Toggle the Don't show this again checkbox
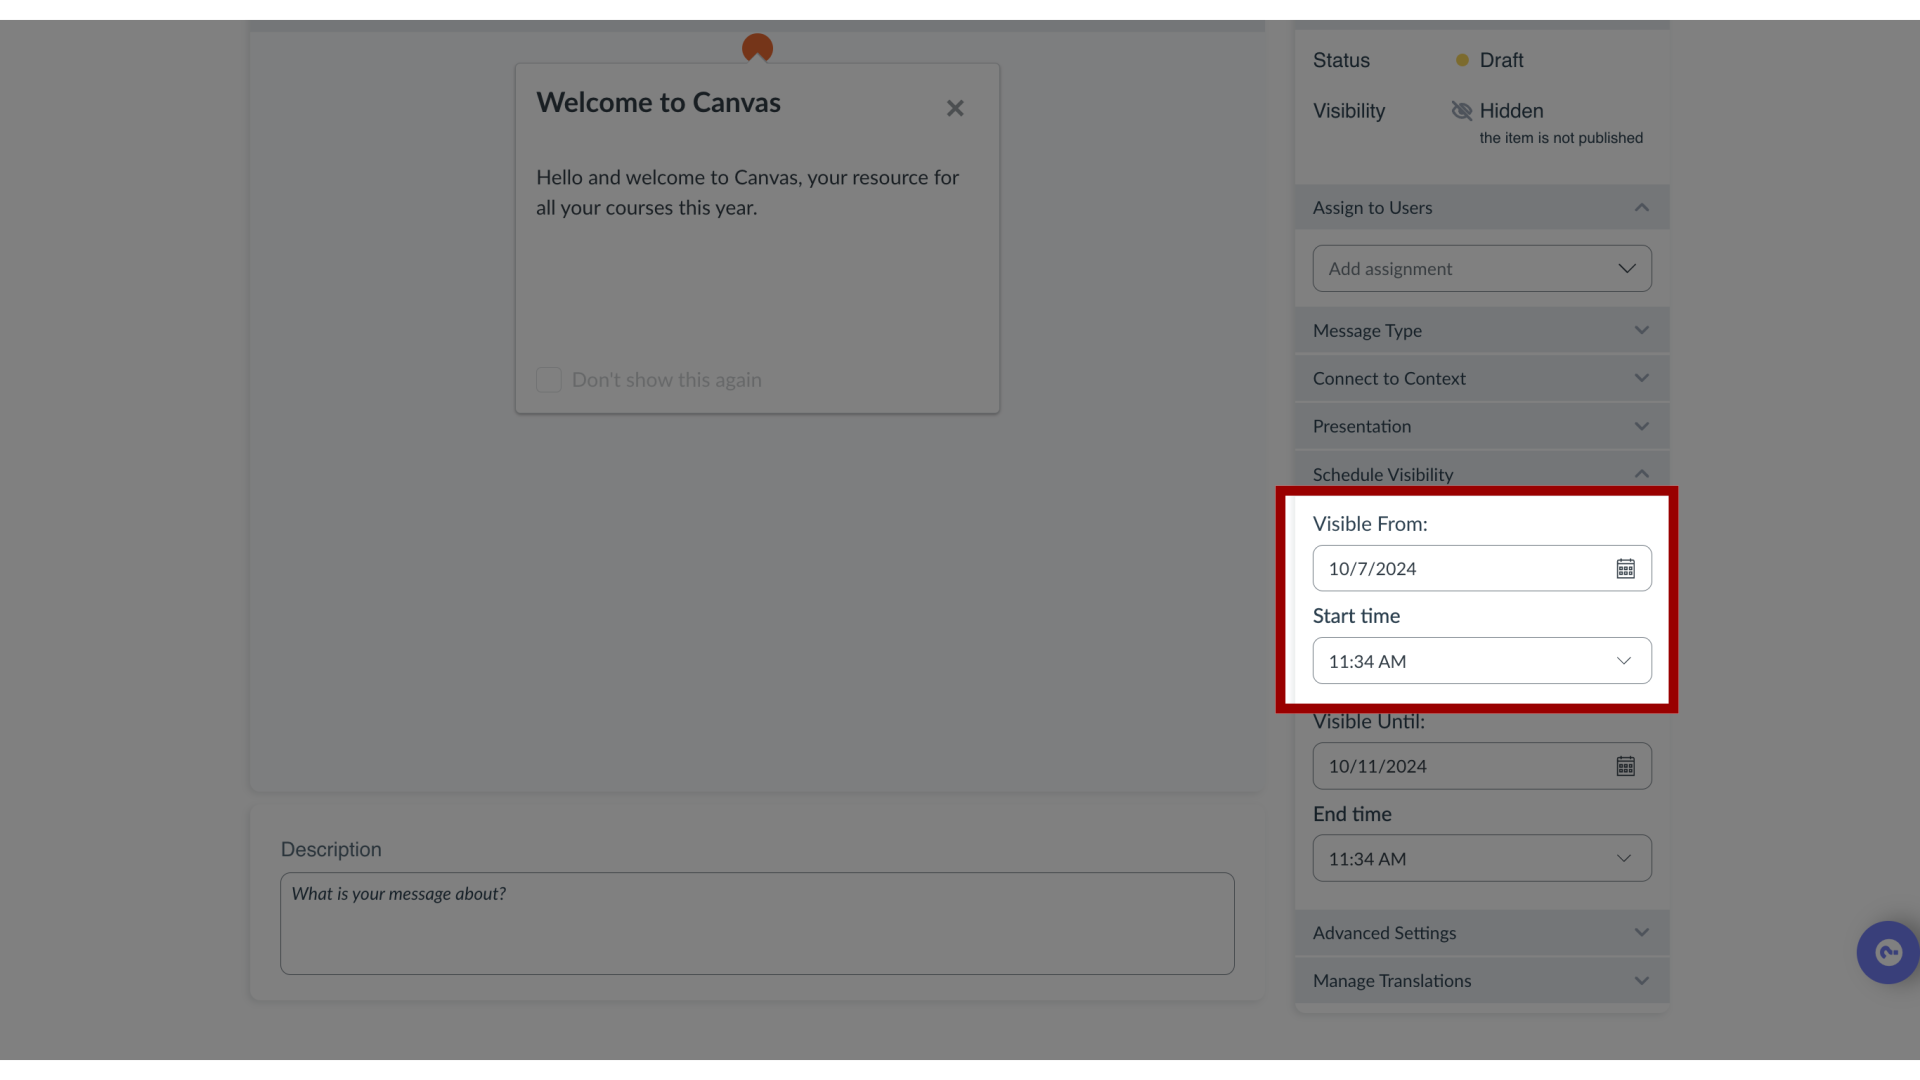Viewport: 1920px width, 1080px height. 549,381
